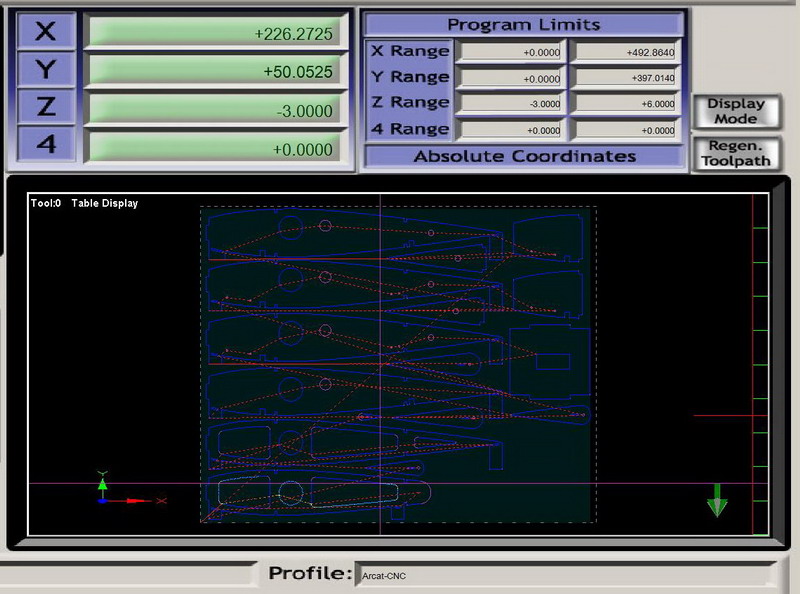Image resolution: width=800 pixels, height=594 pixels.
Task: Click the X axis zero button
Action: coord(45,31)
